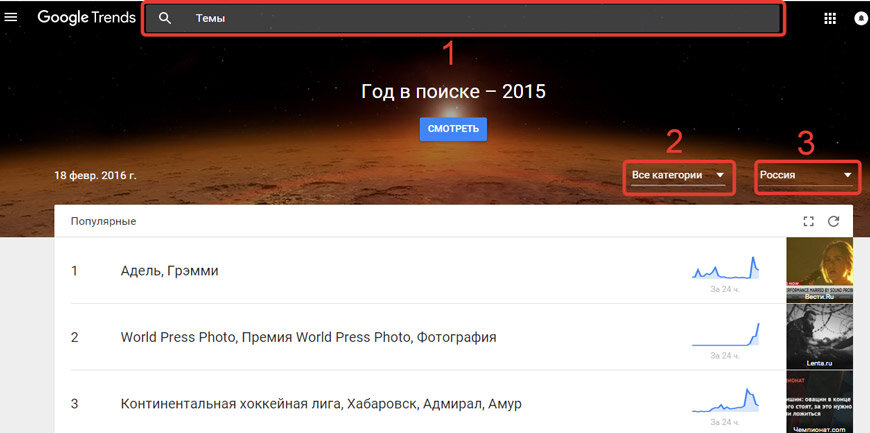The height and width of the screenshot is (433, 870).
Task: Click the sparkline chart for World Press Photo
Action: tap(725, 334)
